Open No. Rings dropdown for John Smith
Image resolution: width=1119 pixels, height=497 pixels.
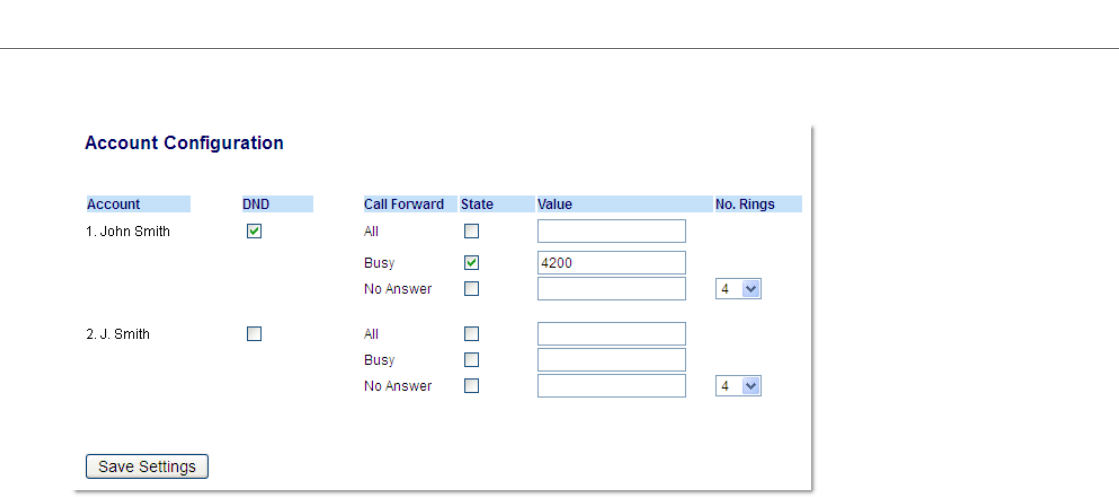[738, 289]
